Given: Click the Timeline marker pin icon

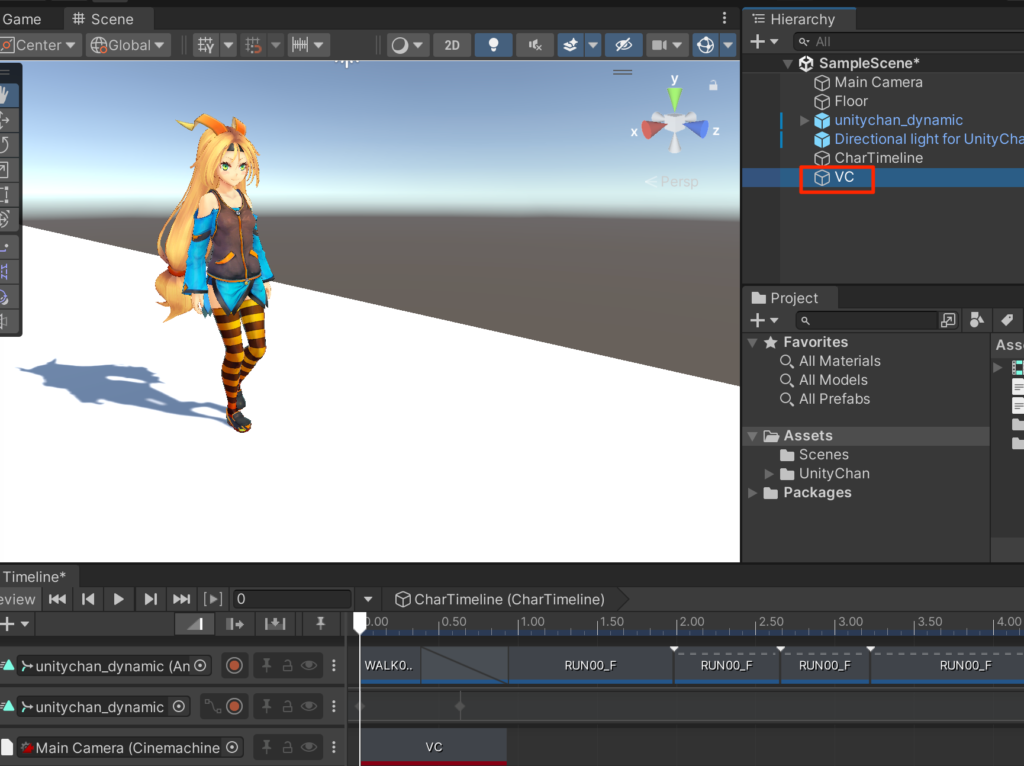Looking at the screenshot, I should [x=320, y=624].
